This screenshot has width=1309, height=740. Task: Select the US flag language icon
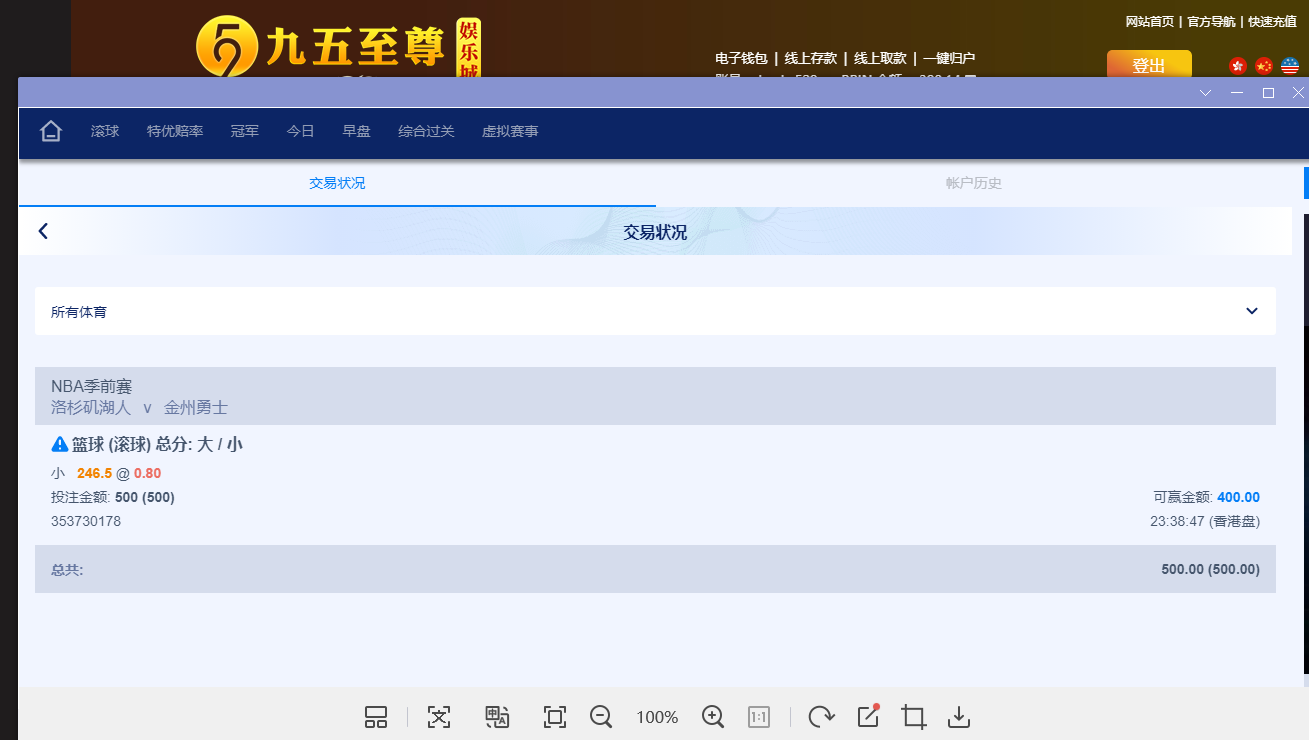coord(1290,66)
